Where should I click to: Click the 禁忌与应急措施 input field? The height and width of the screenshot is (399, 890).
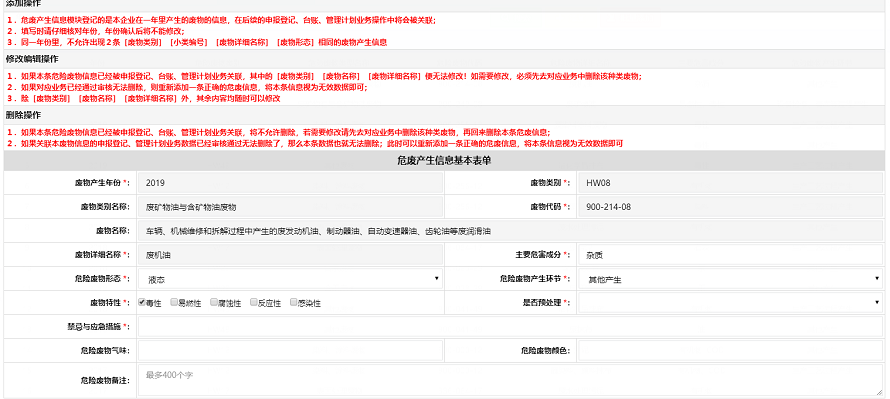[x=510, y=326]
